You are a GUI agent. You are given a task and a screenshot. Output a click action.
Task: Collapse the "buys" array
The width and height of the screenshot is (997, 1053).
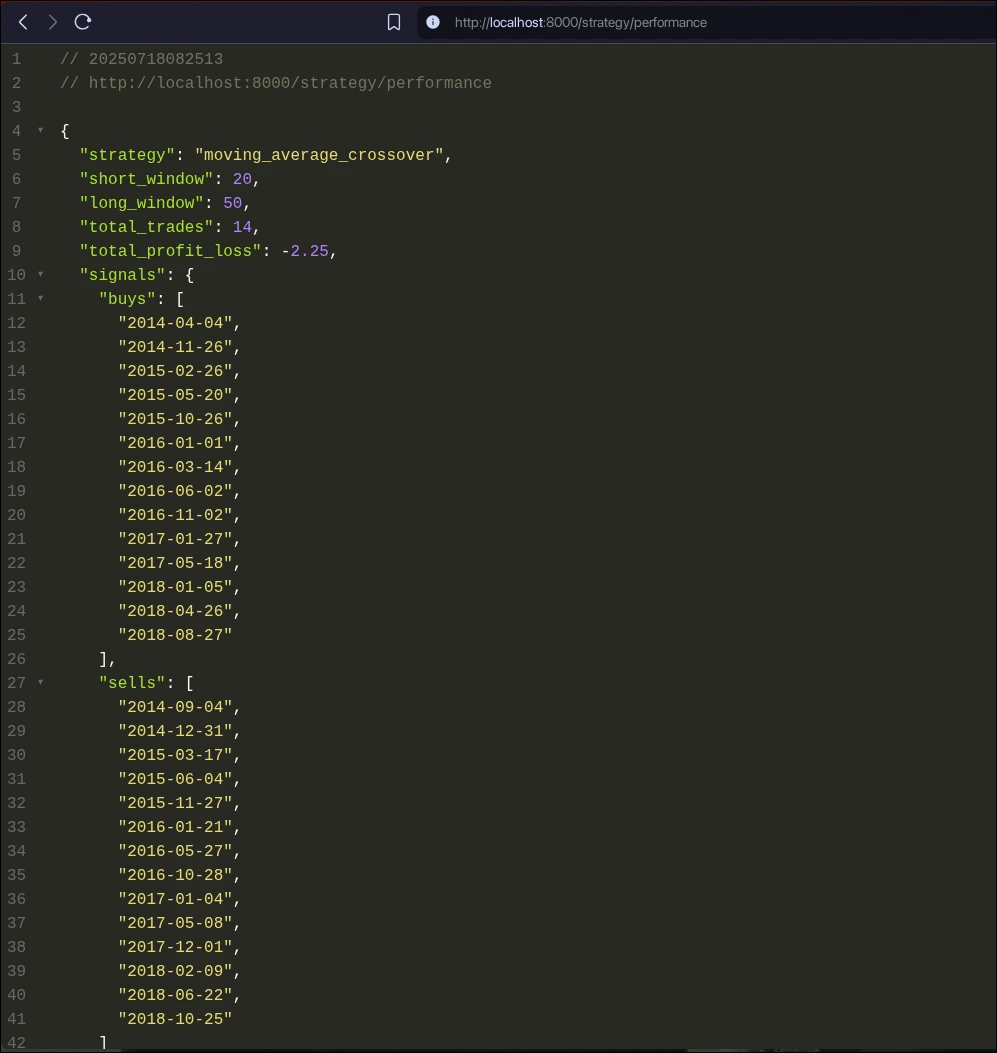click(40, 298)
